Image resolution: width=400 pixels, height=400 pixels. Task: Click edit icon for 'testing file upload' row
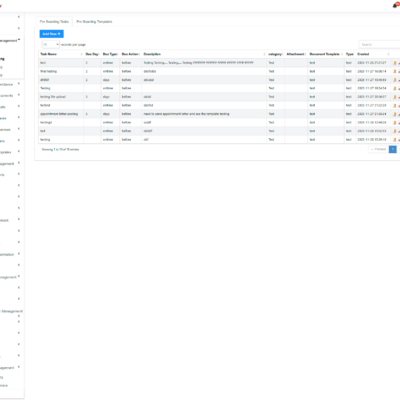pyautogui.click(x=395, y=97)
